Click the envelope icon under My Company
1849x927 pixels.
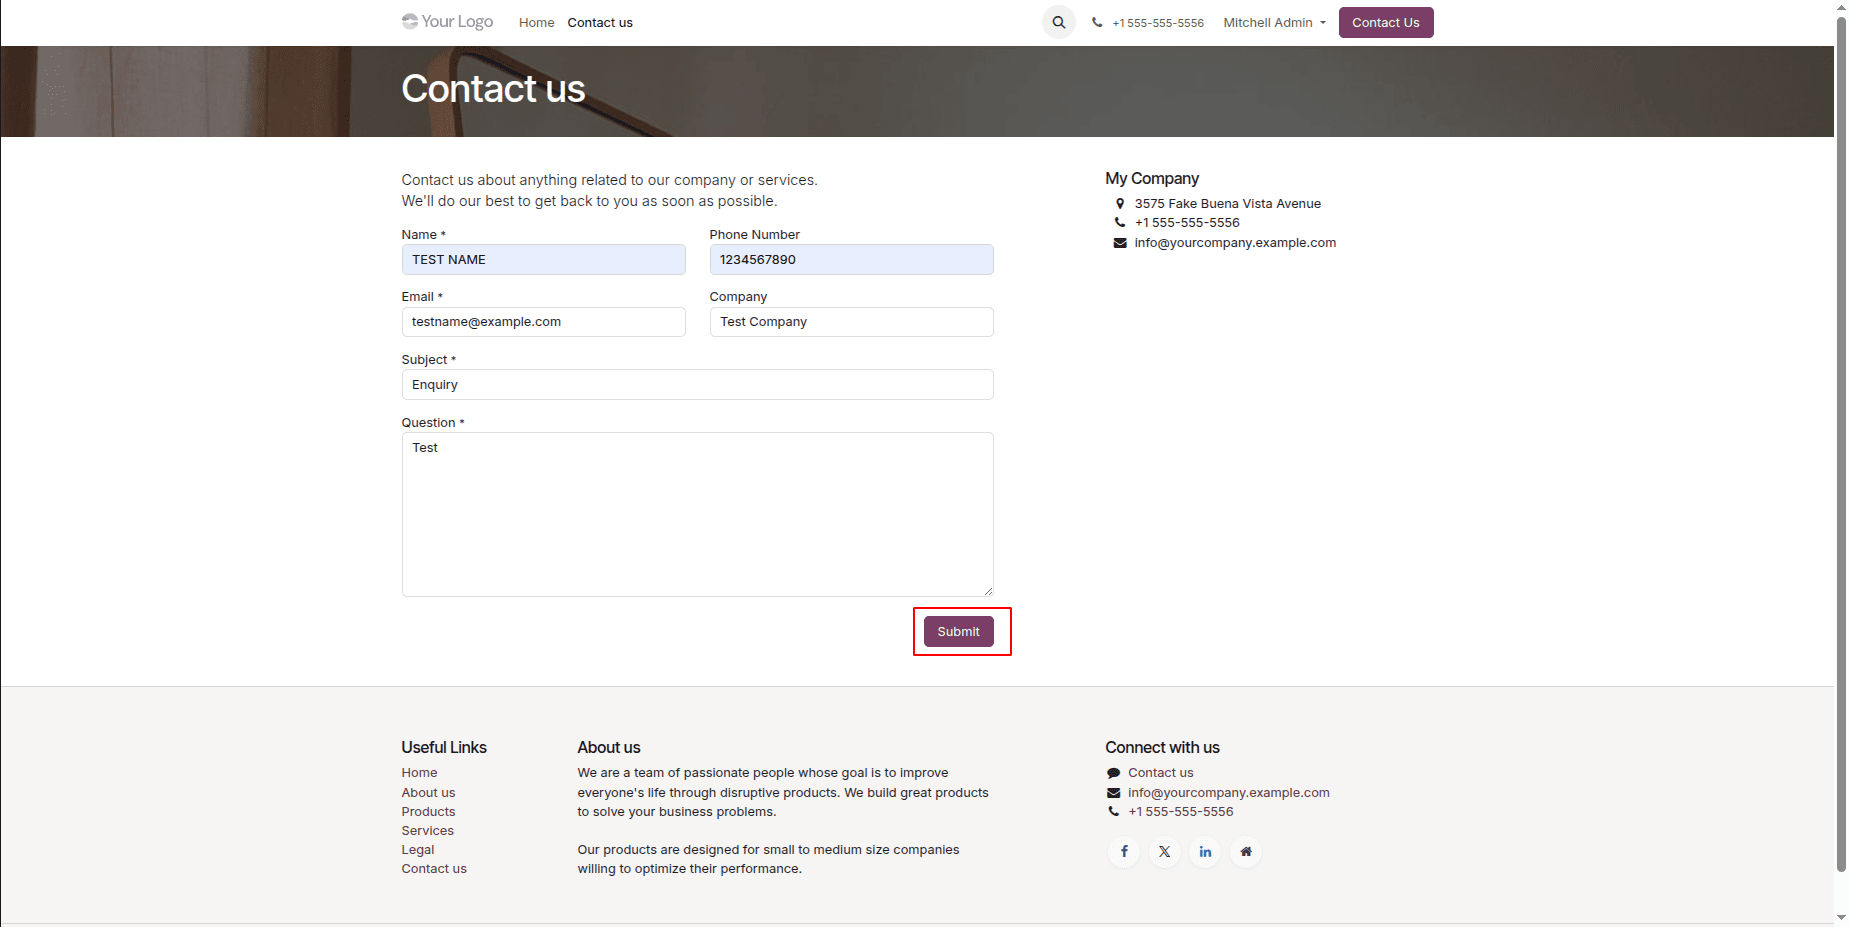tap(1120, 243)
